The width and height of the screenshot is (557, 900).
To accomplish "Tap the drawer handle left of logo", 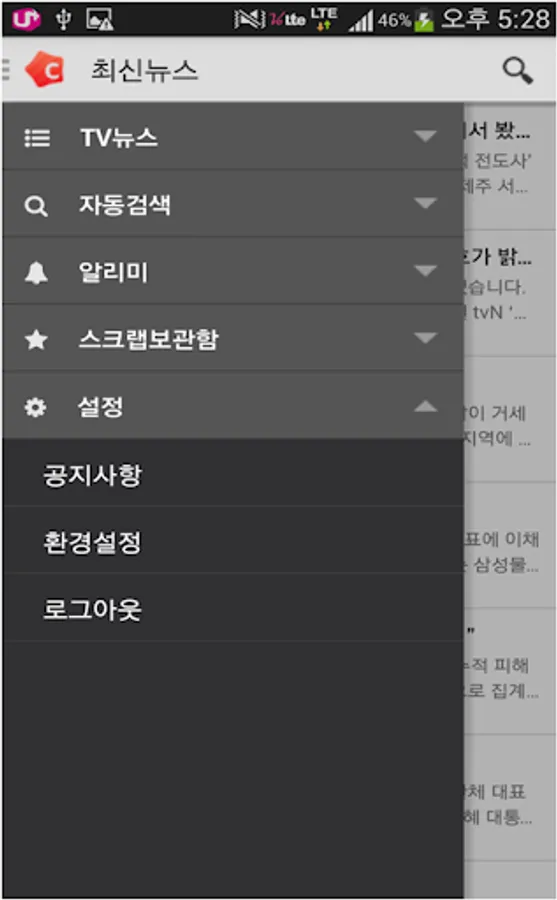I will [x=6, y=69].
